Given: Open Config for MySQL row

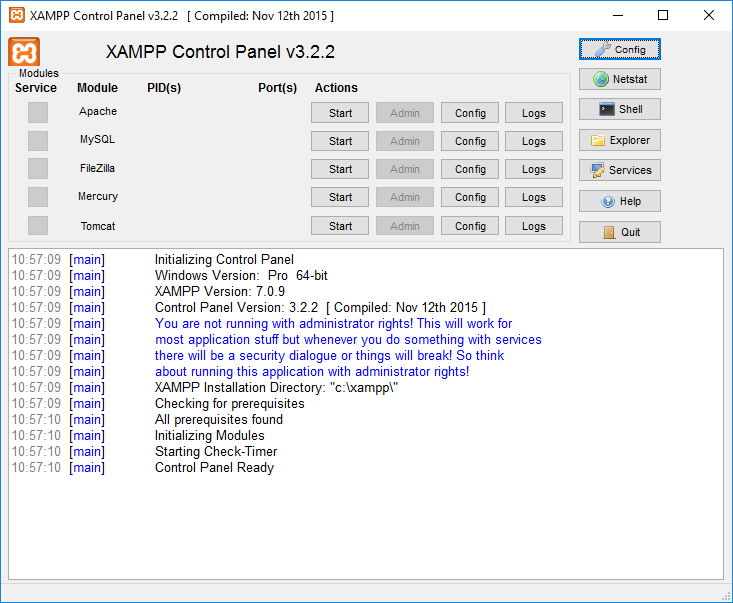Looking at the screenshot, I should coord(470,141).
